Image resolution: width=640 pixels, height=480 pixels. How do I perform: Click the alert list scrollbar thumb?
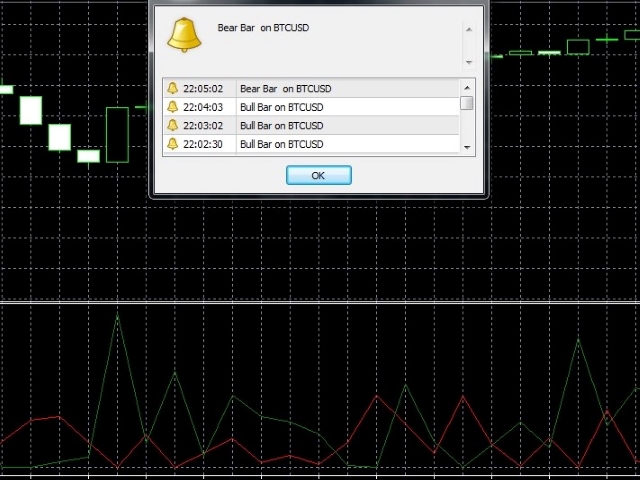point(467,103)
